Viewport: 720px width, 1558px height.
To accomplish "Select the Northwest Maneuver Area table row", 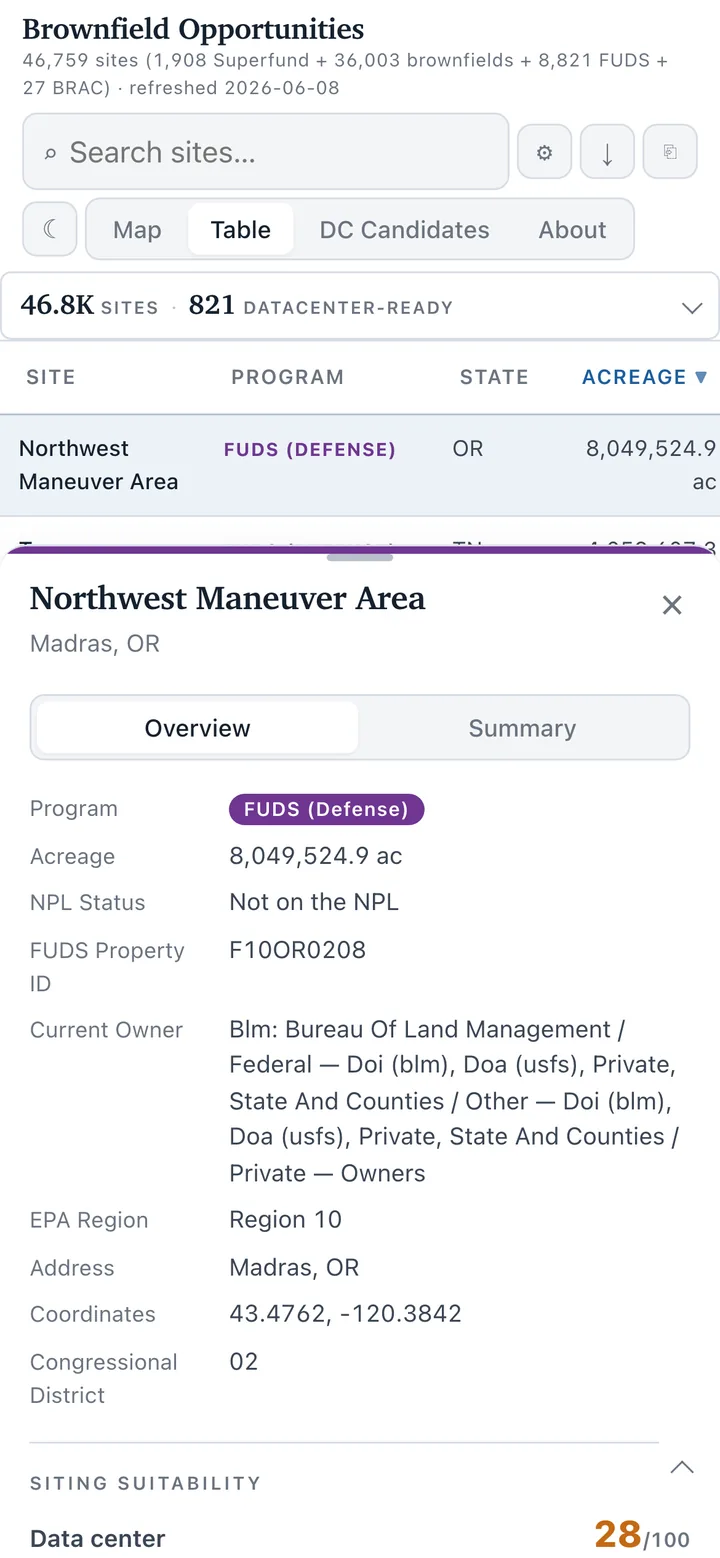I will (360, 465).
